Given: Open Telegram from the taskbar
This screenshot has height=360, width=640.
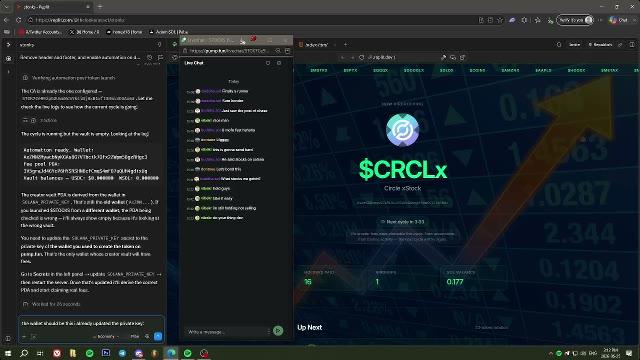Looking at the screenshot, I should pyautogui.click(x=122, y=353).
